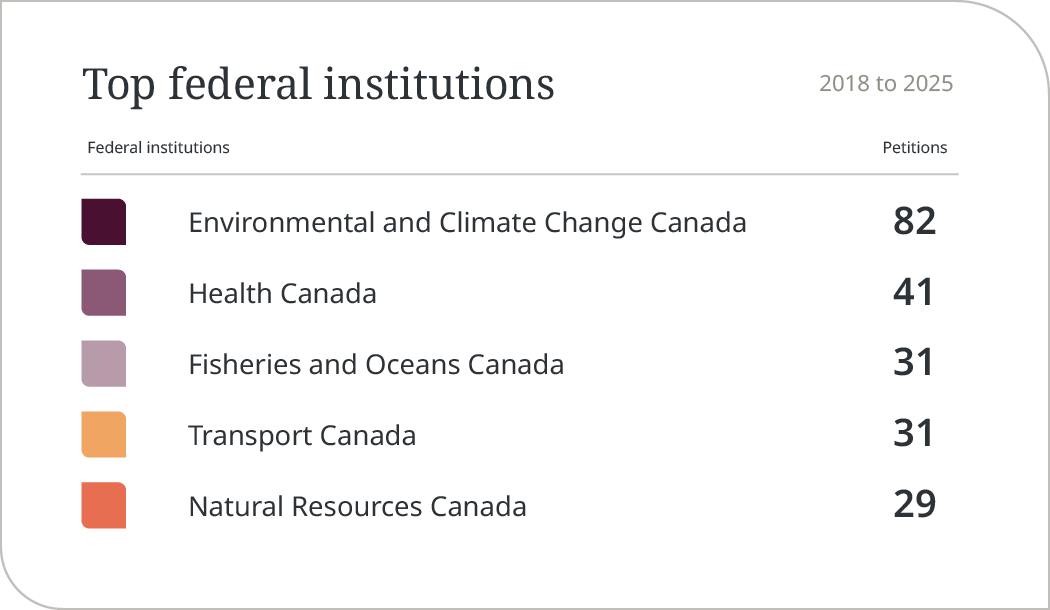The height and width of the screenshot is (610, 1050).
Task: Select the Health Canada label
Action: (x=282, y=293)
